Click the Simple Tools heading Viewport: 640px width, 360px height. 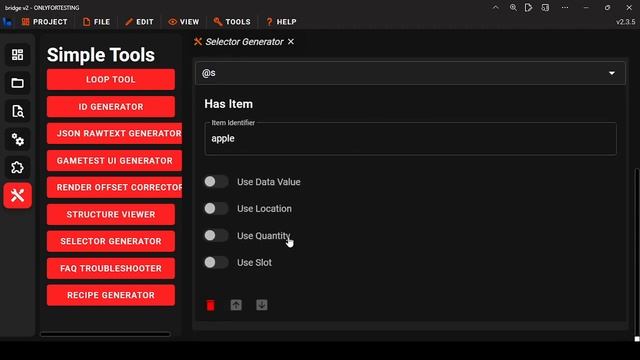(101, 55)
